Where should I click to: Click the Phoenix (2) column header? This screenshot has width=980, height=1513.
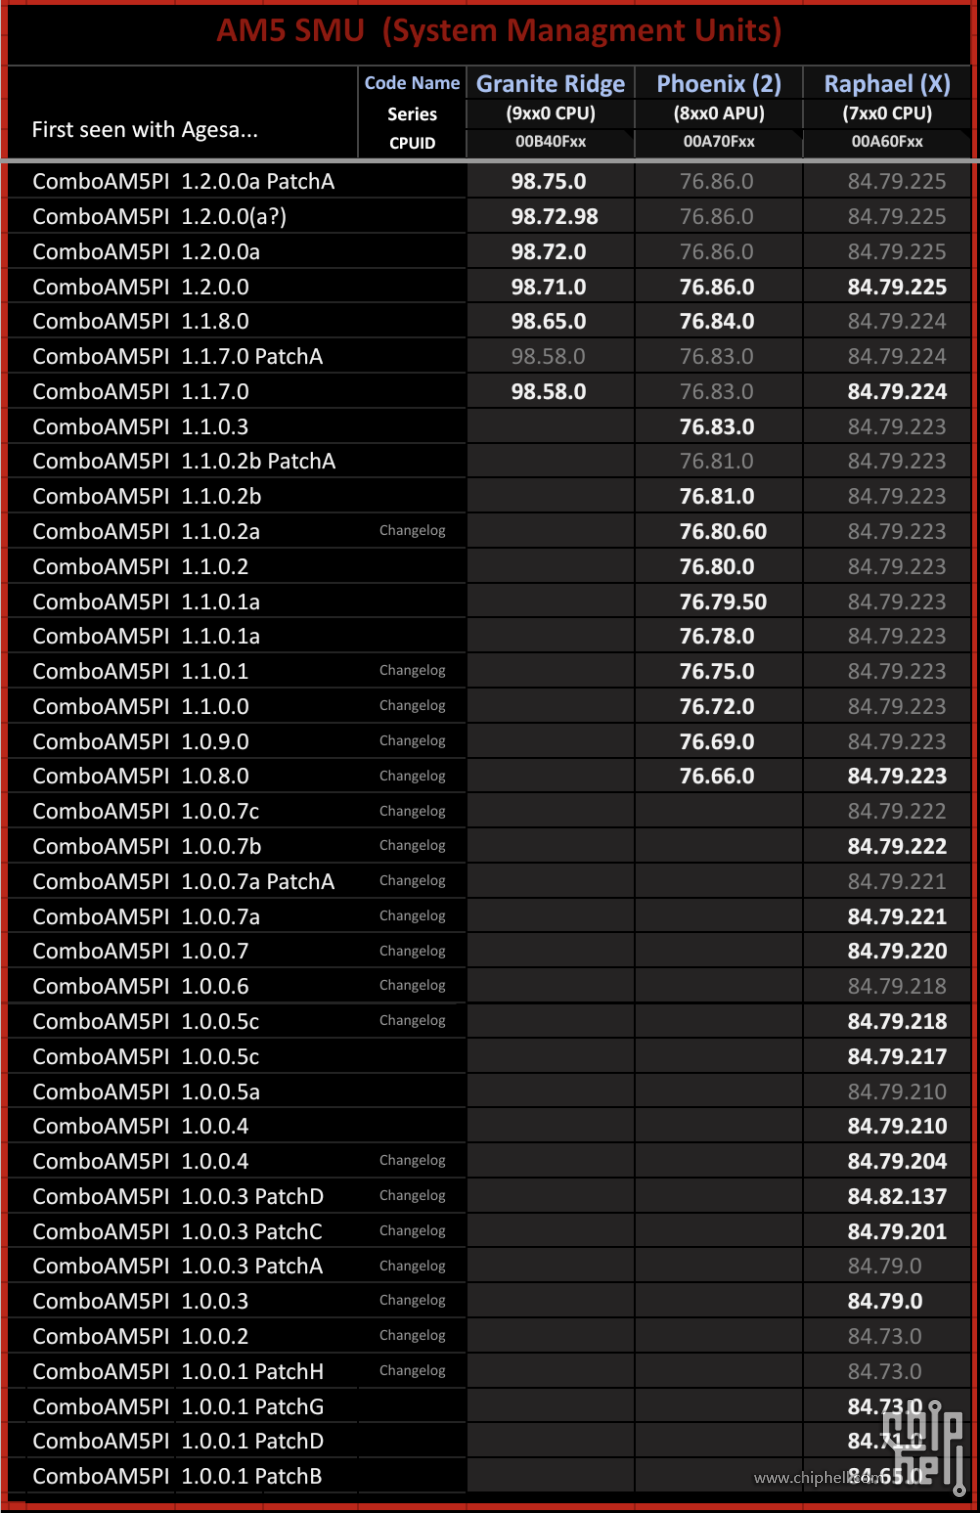coord(719,84)
